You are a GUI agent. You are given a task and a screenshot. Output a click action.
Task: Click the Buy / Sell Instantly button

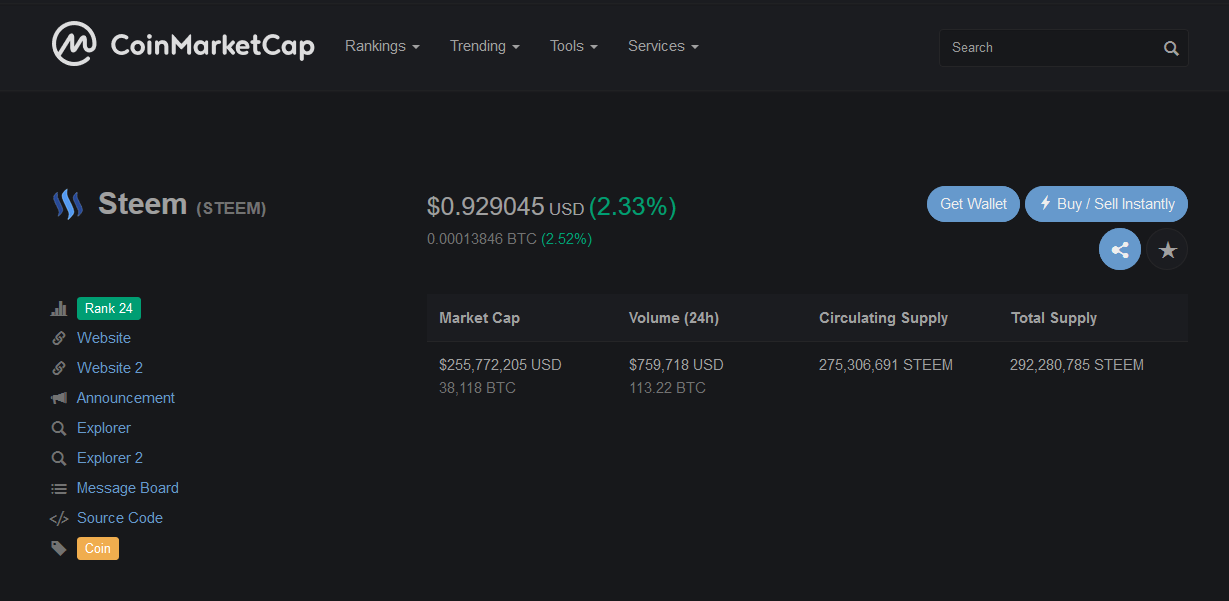point(1106,204)
